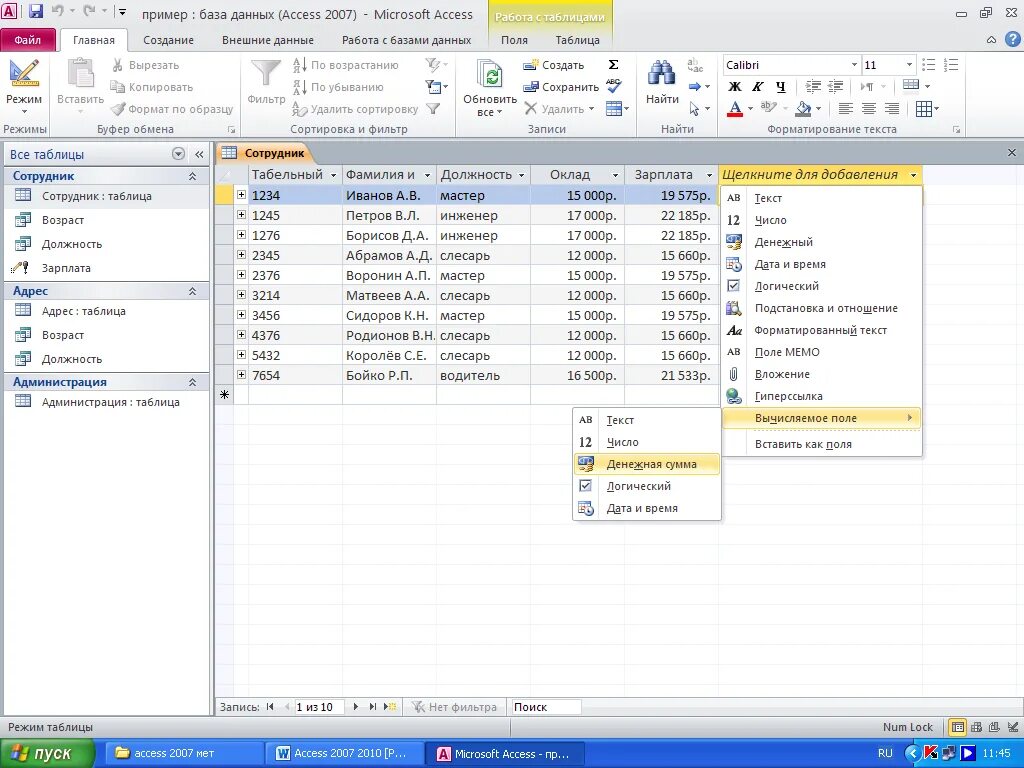This screenshot has width=1024, height=768.
Task: Run the spelling check icon
Action: 613,86
